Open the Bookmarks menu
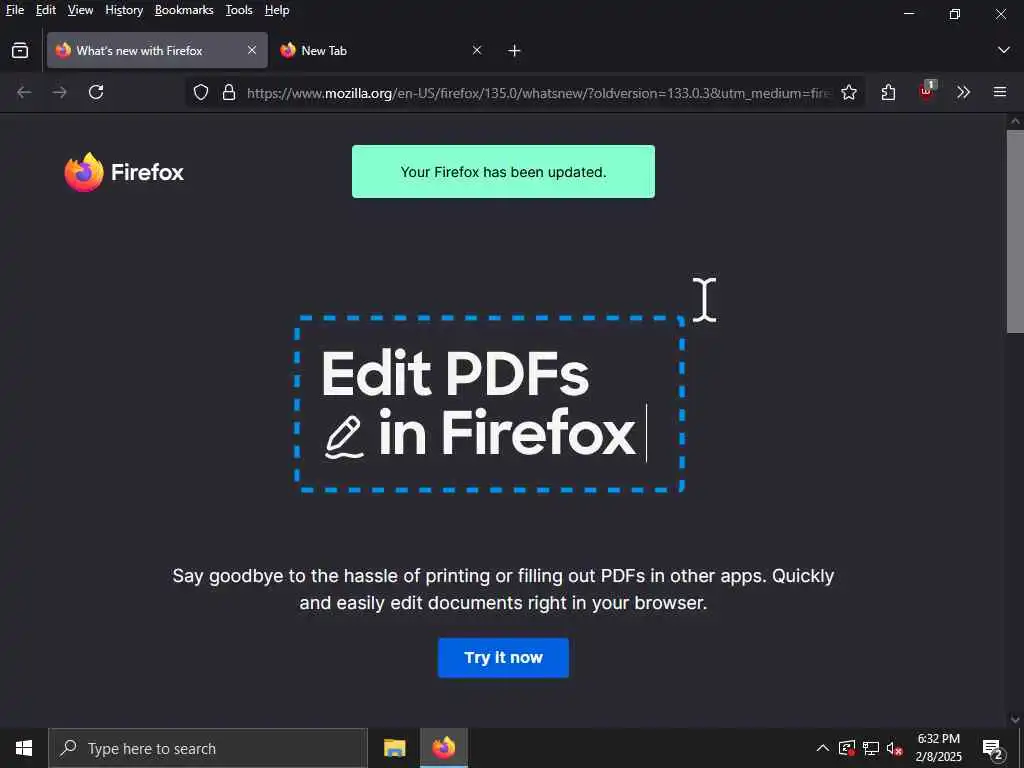Screen dimensions: 1024x768 [x=184, y=10]
